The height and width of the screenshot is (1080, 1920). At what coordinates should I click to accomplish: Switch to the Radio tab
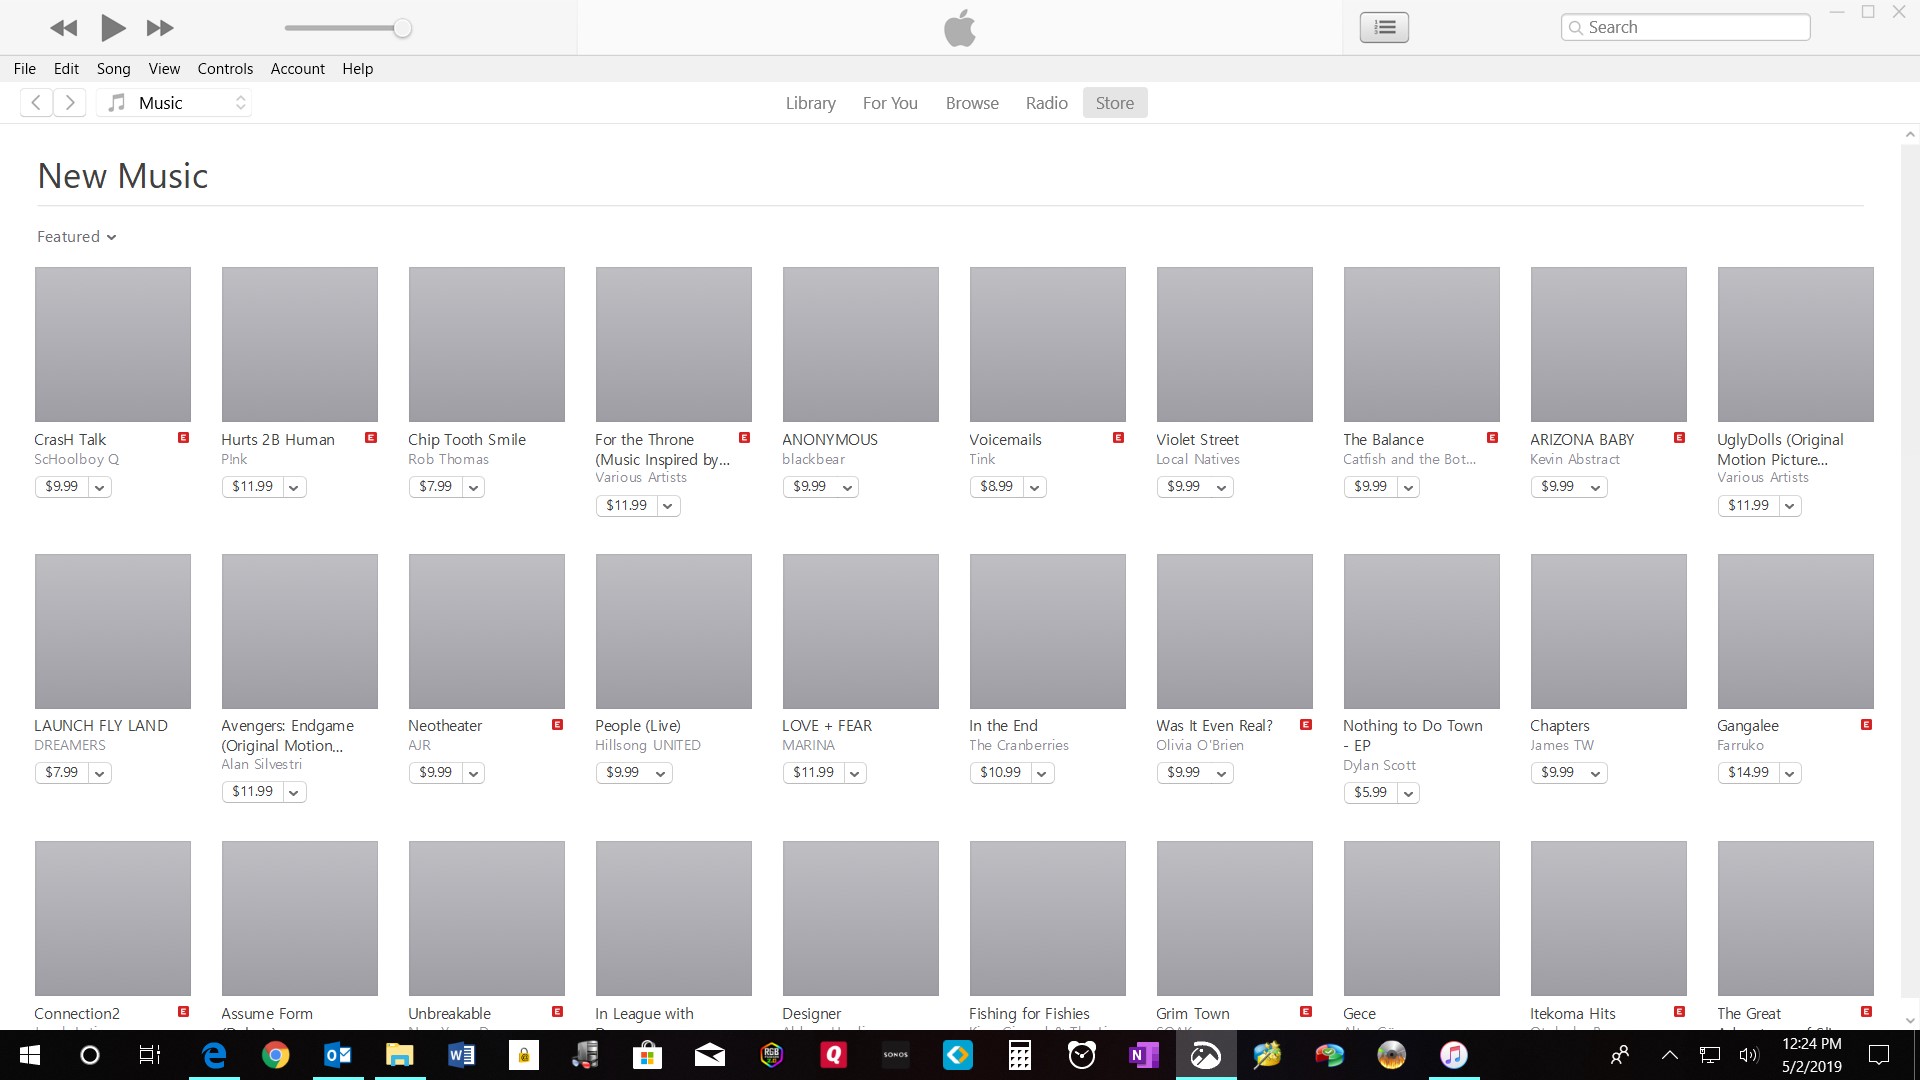1046,102
